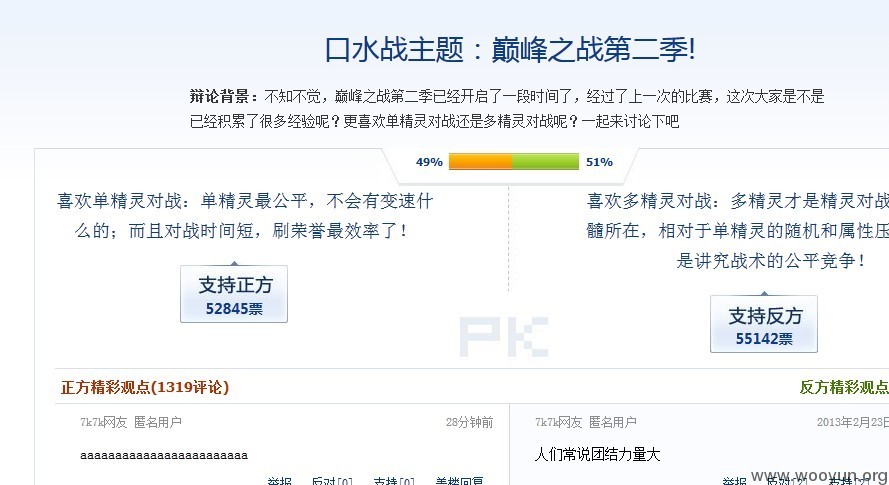Viewport: 889px width, 485px height.
Task: Click the 28分钟前 timestamp
Action: click(469, 422)
